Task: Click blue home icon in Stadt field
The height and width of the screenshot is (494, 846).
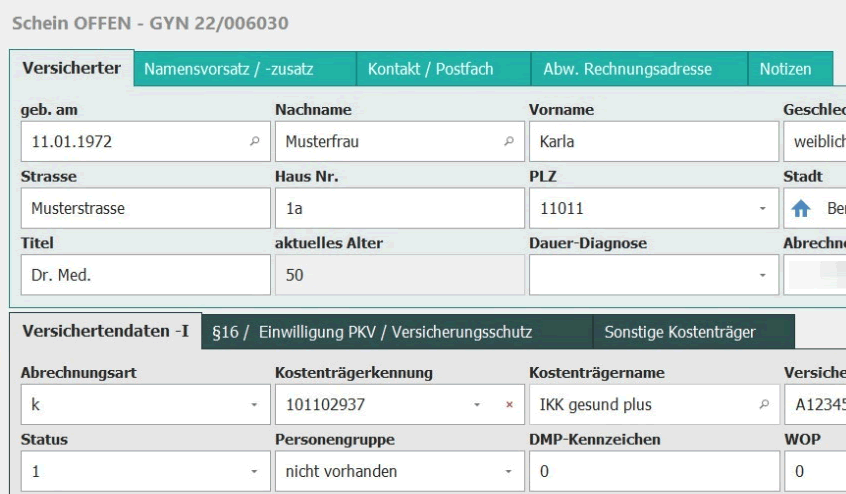Action: click(800, 209)
